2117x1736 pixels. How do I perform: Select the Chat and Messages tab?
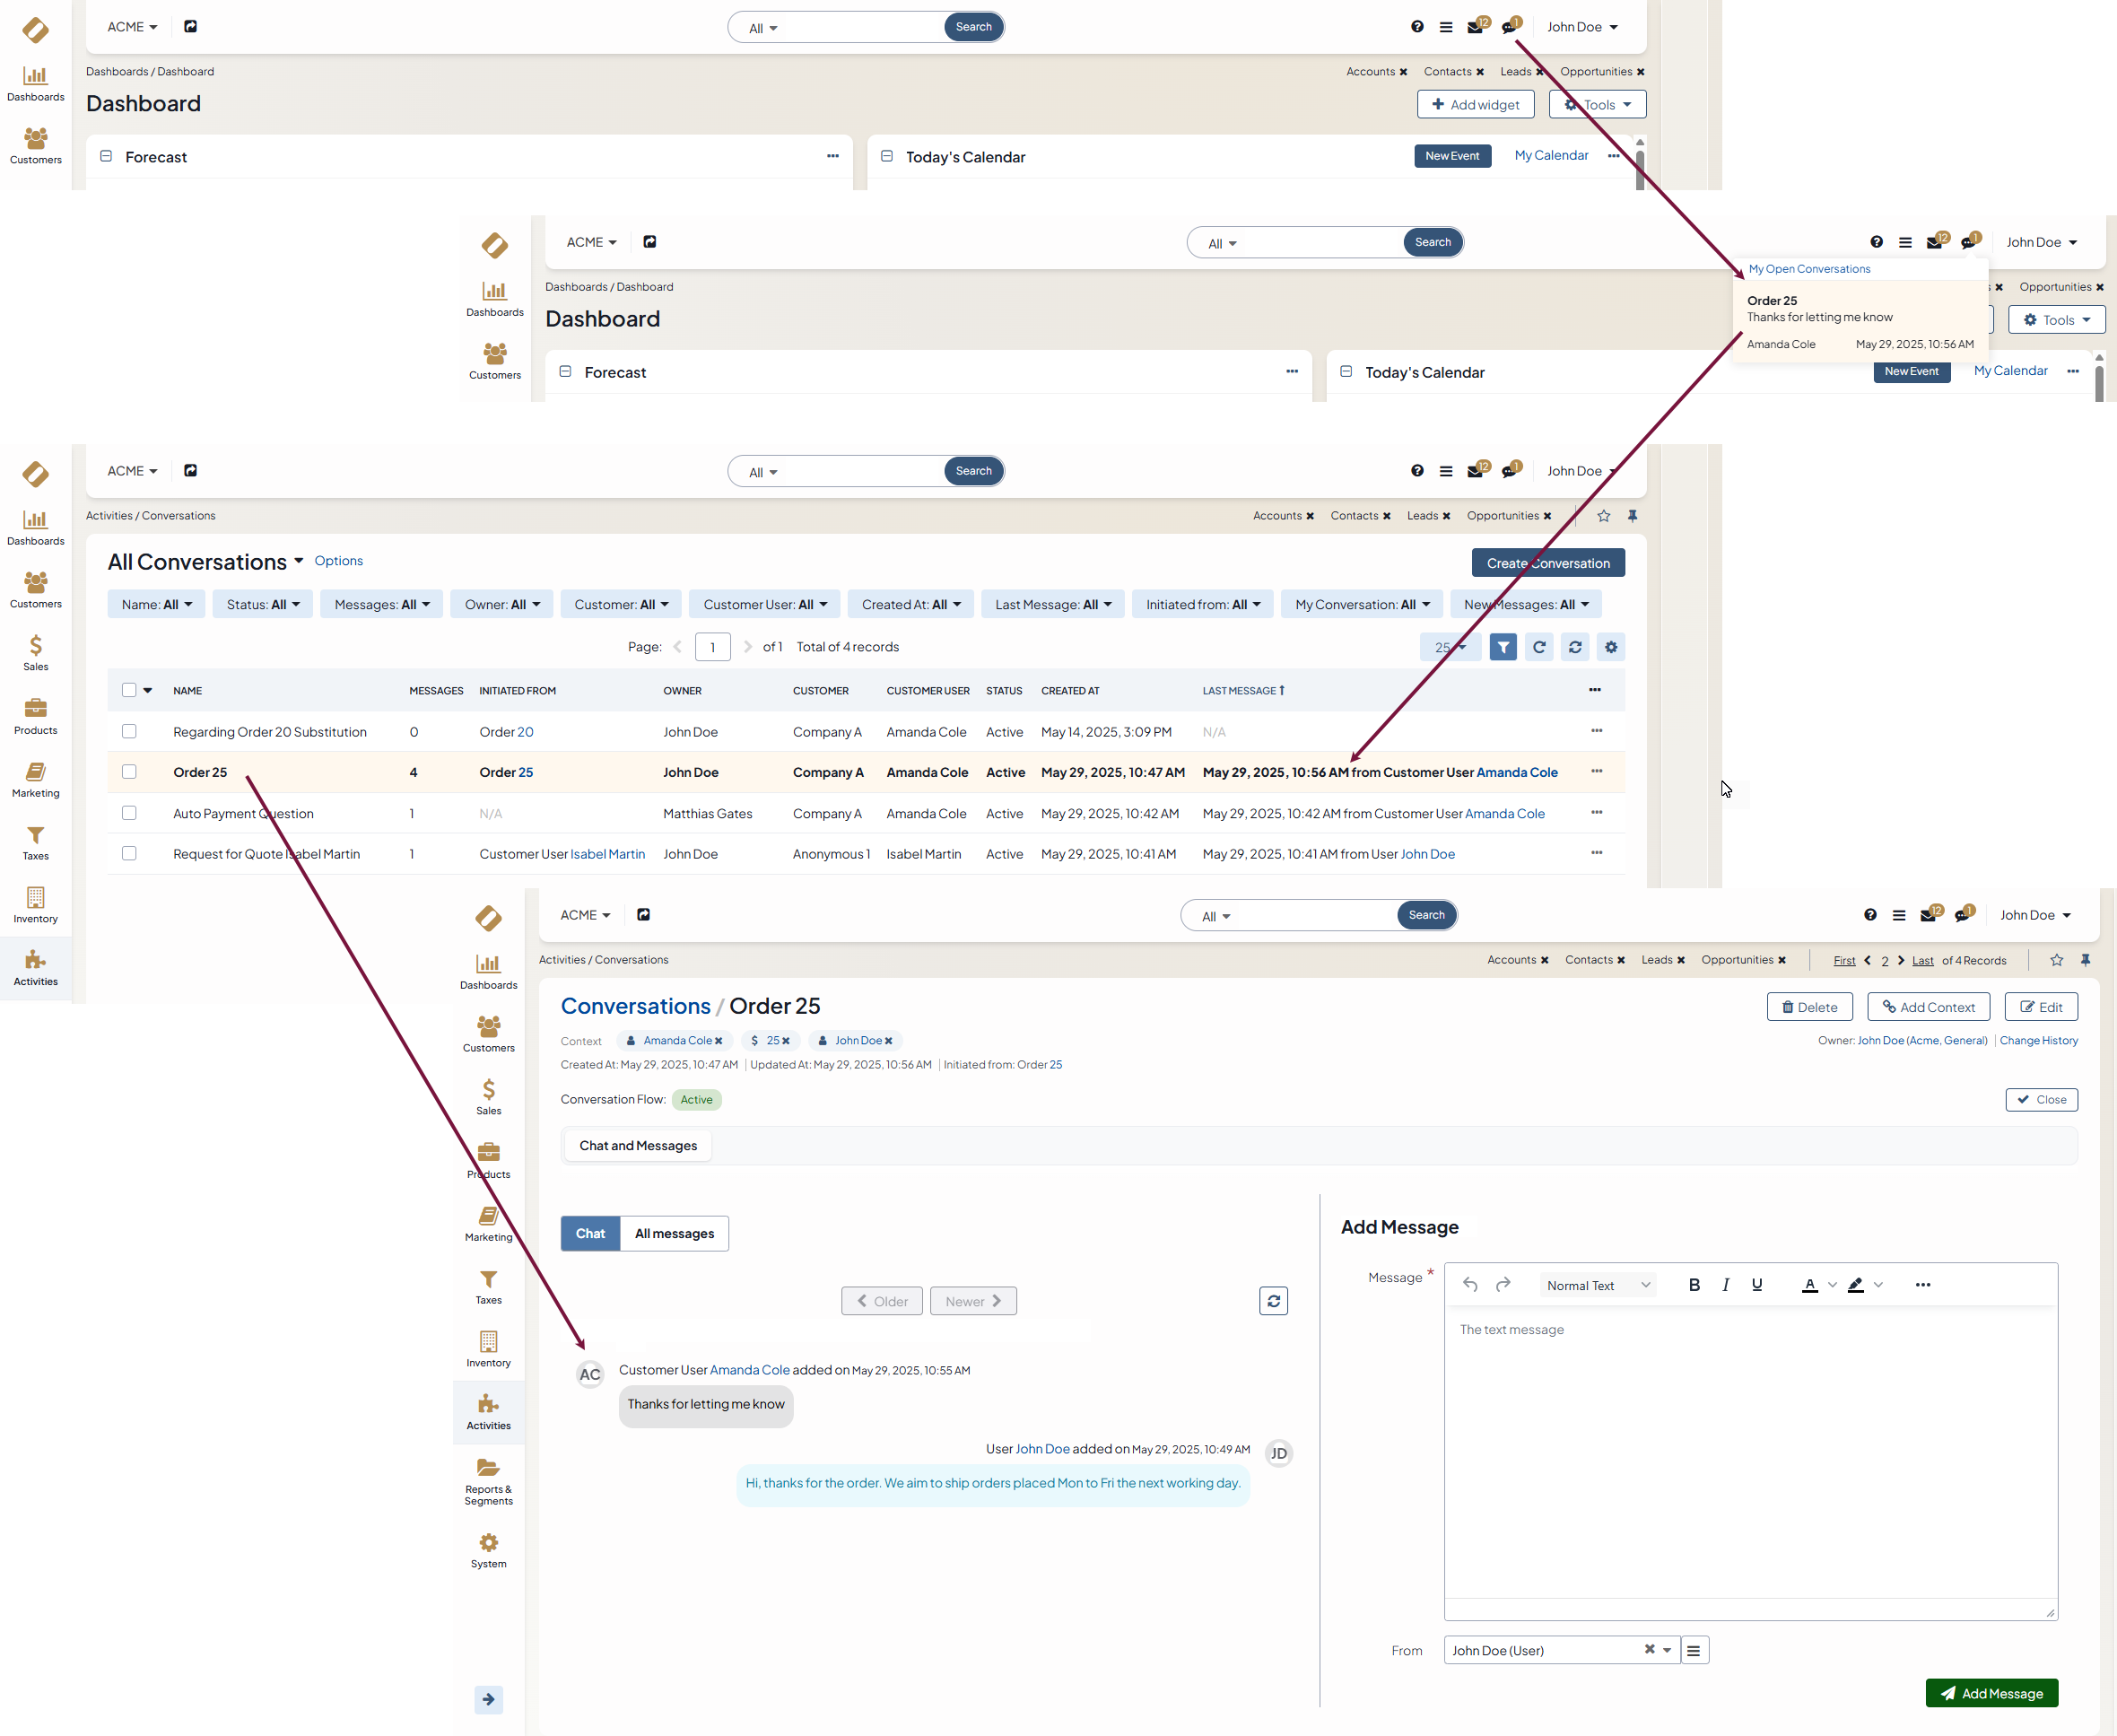pos(637,1145)
